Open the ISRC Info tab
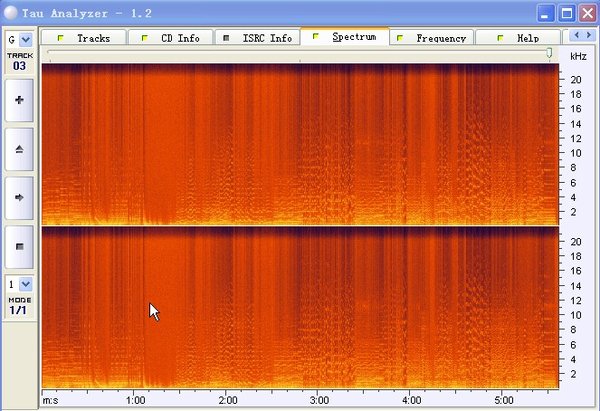Image resolution: width=600 pixels, height=411 pixels. coord(258,38)
